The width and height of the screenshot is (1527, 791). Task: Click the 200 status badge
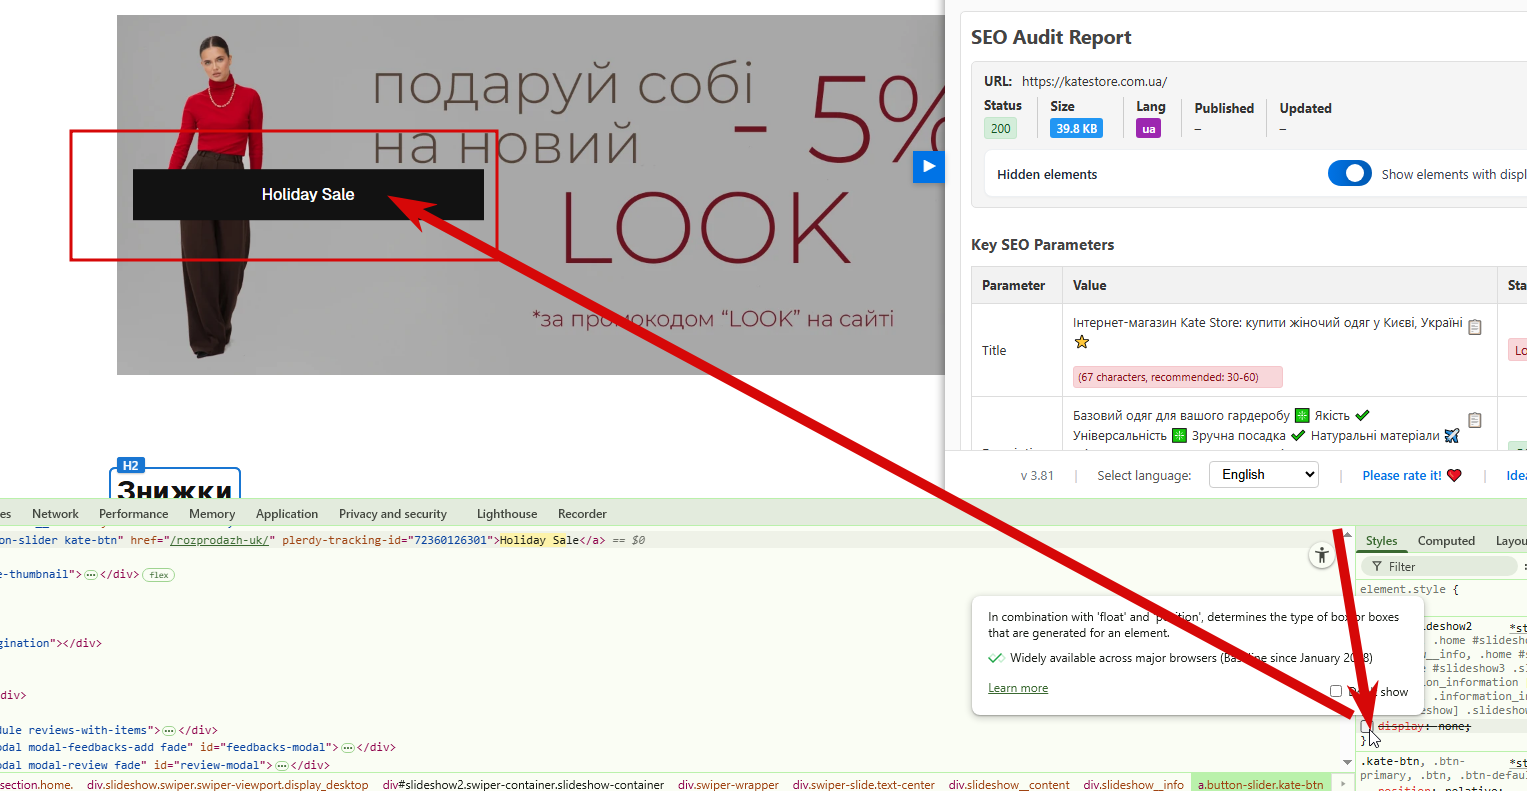(1001, 128)
